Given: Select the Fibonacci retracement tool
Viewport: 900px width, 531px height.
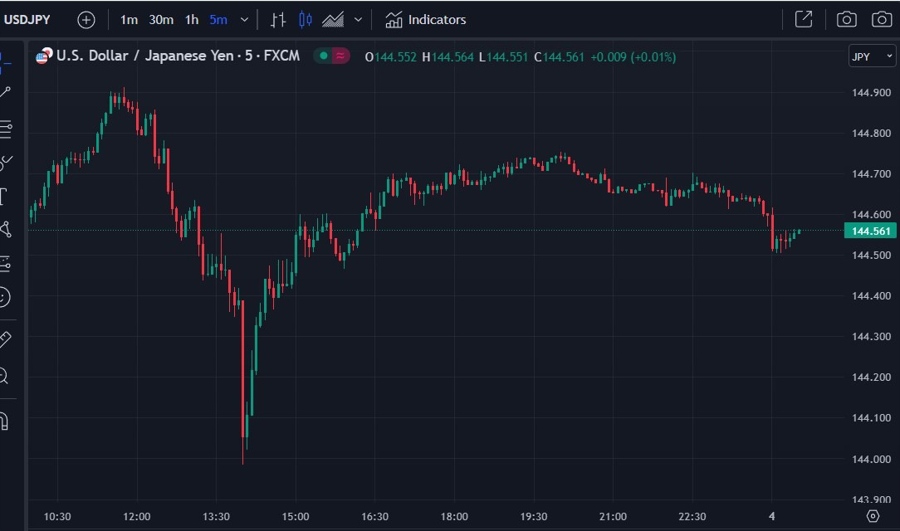Looking at the screenshot, I should point(5,129).
